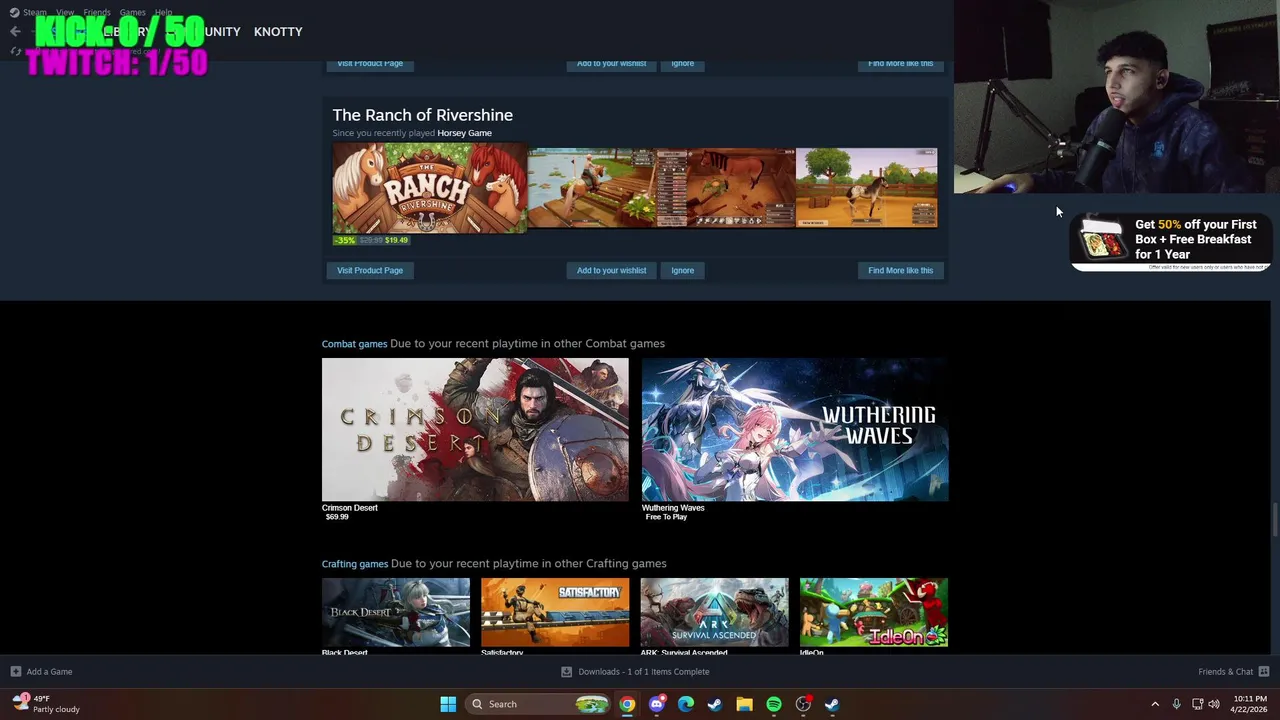This screenshot has height=720, width=1280.
Task: Click the Add a Game label
Action: pyautogui.click(x=49, y=672)
